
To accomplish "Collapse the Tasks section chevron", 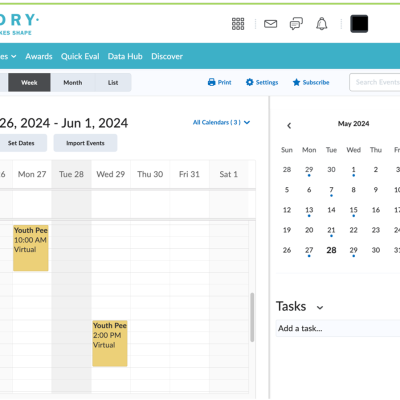I will (320, 307).
